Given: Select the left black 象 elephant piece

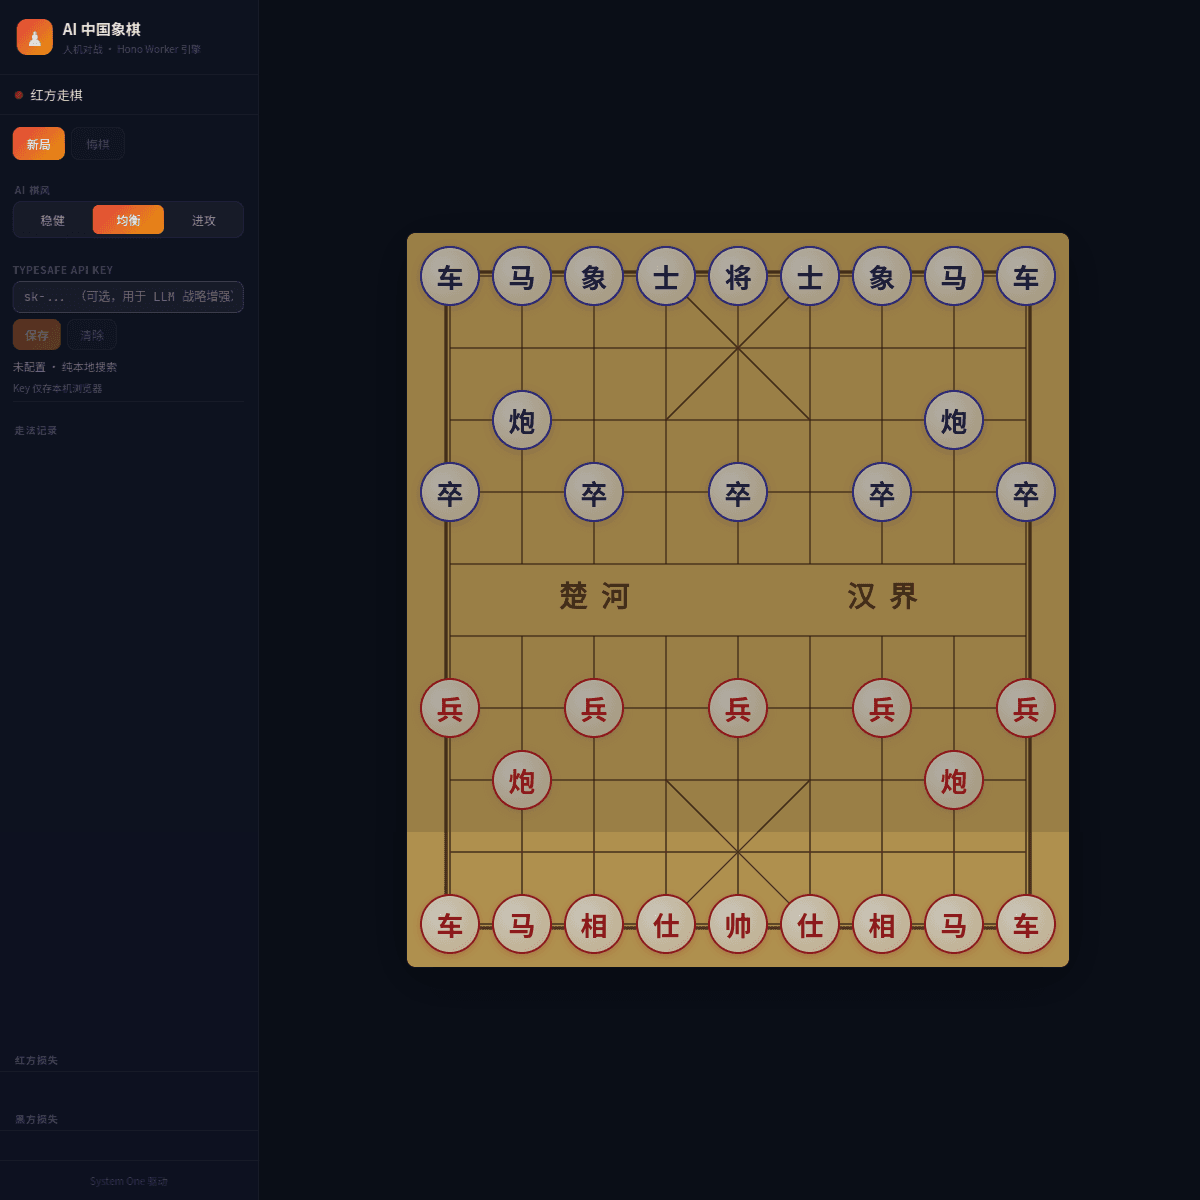Looking at the screenshot, I should click(594, 276).
